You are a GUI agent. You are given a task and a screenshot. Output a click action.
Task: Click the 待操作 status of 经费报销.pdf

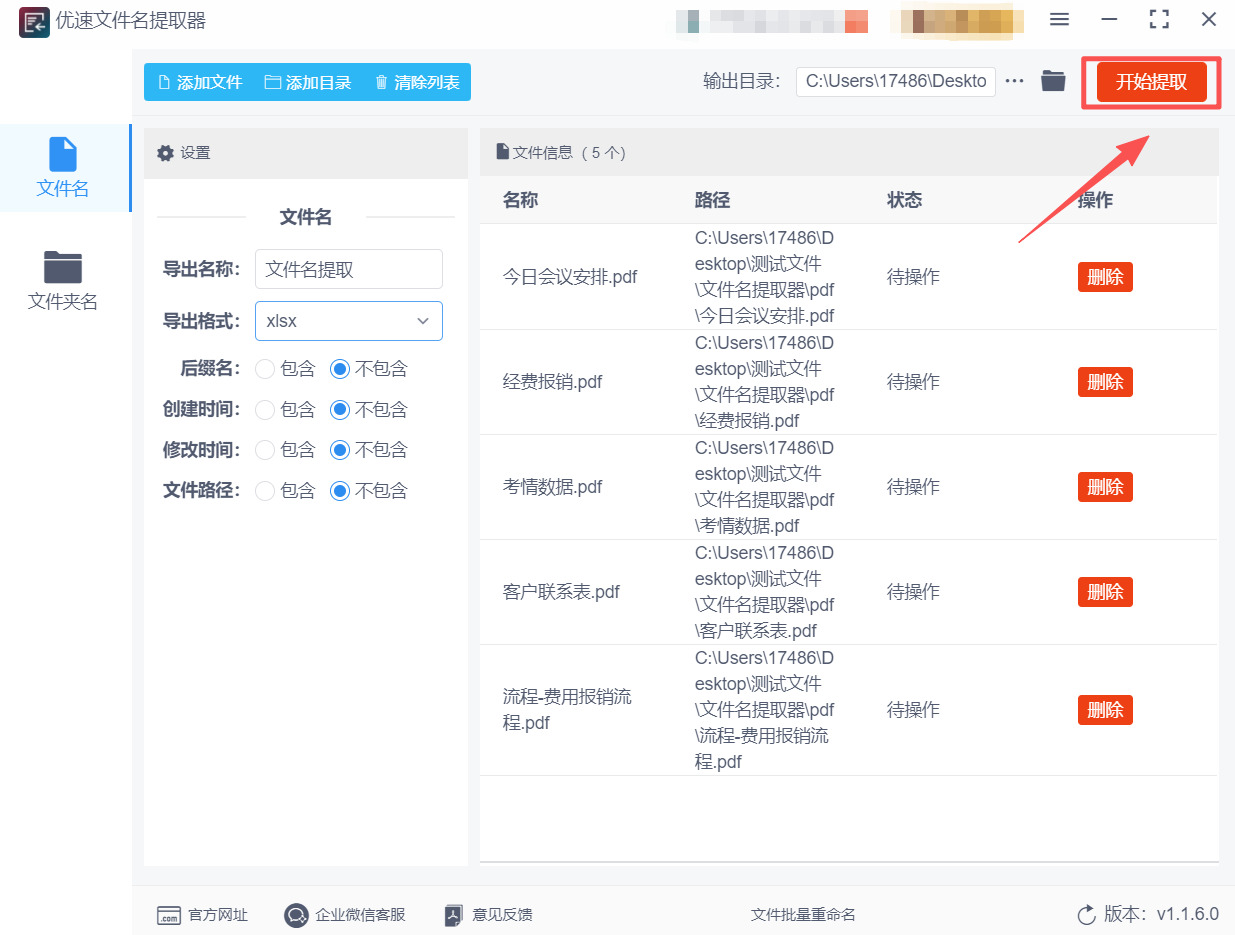pyautogui.click(x=913, y=382)
